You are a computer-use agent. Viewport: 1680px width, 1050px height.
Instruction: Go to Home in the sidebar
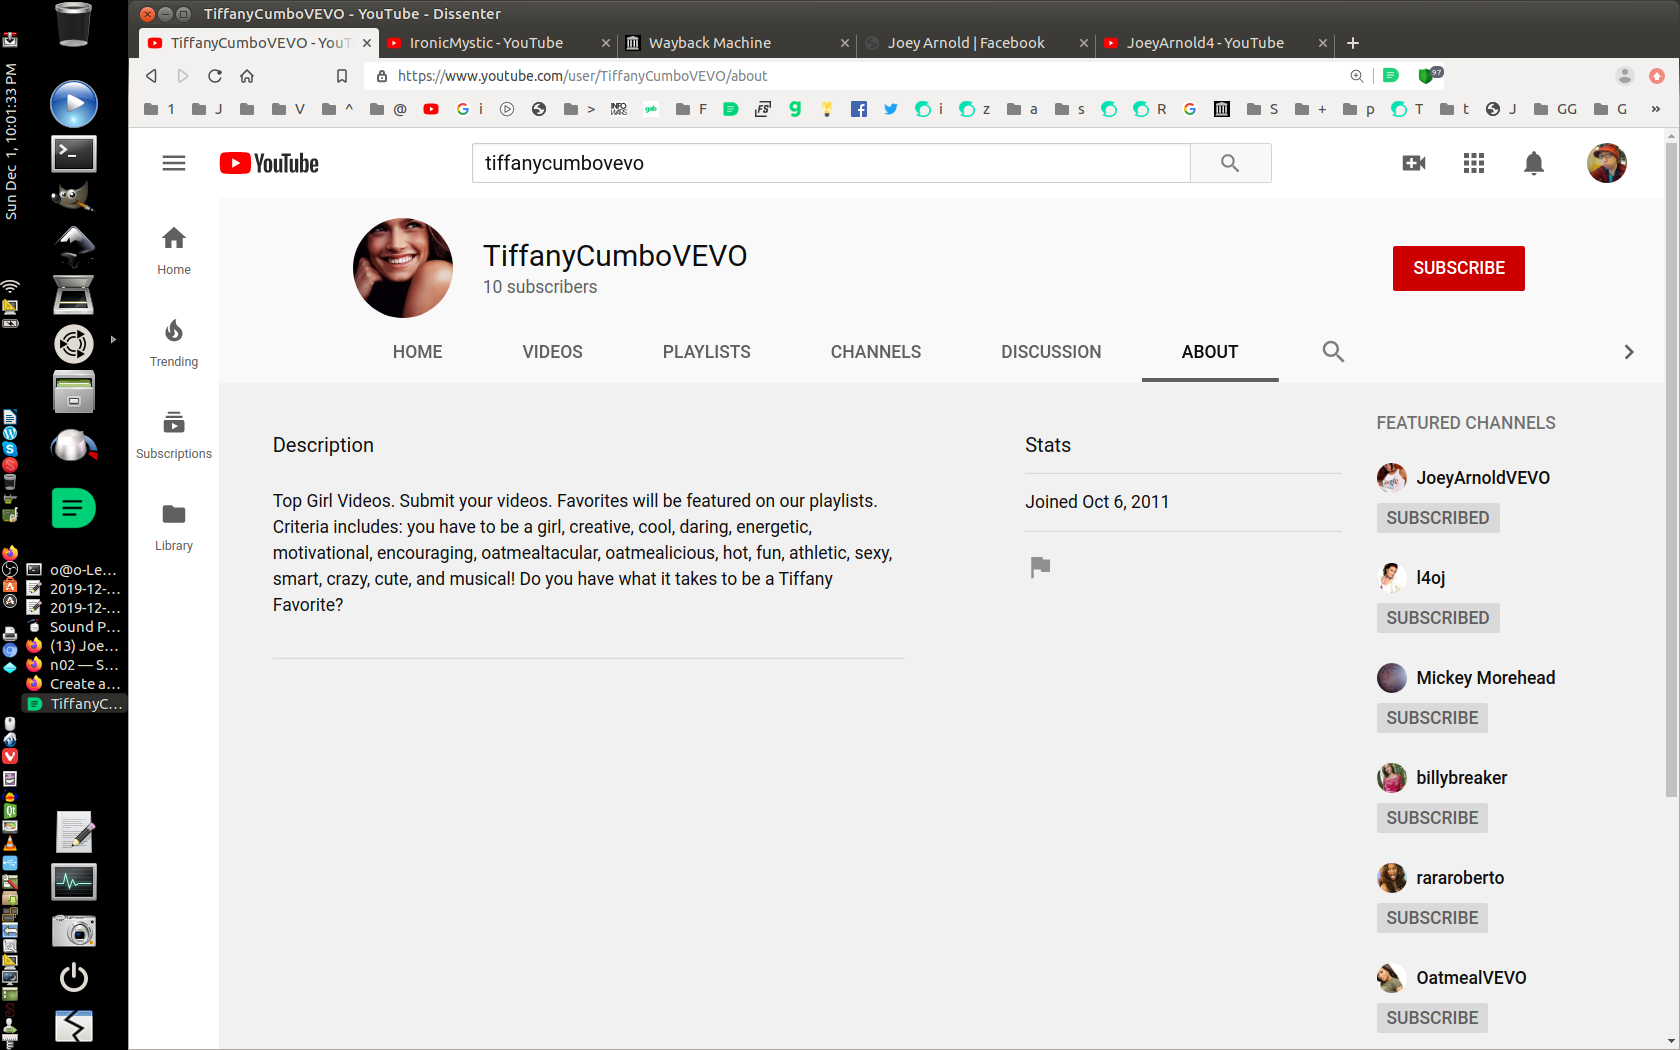click(x=174, y=250)
